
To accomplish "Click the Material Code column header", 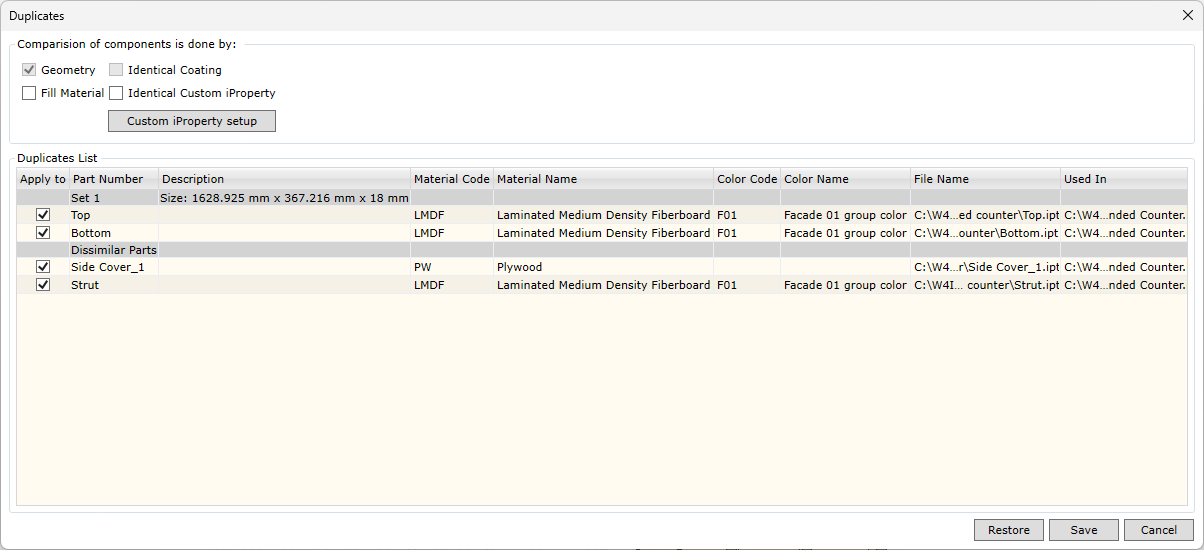I will pyautogui.click(x=452, y=179).
